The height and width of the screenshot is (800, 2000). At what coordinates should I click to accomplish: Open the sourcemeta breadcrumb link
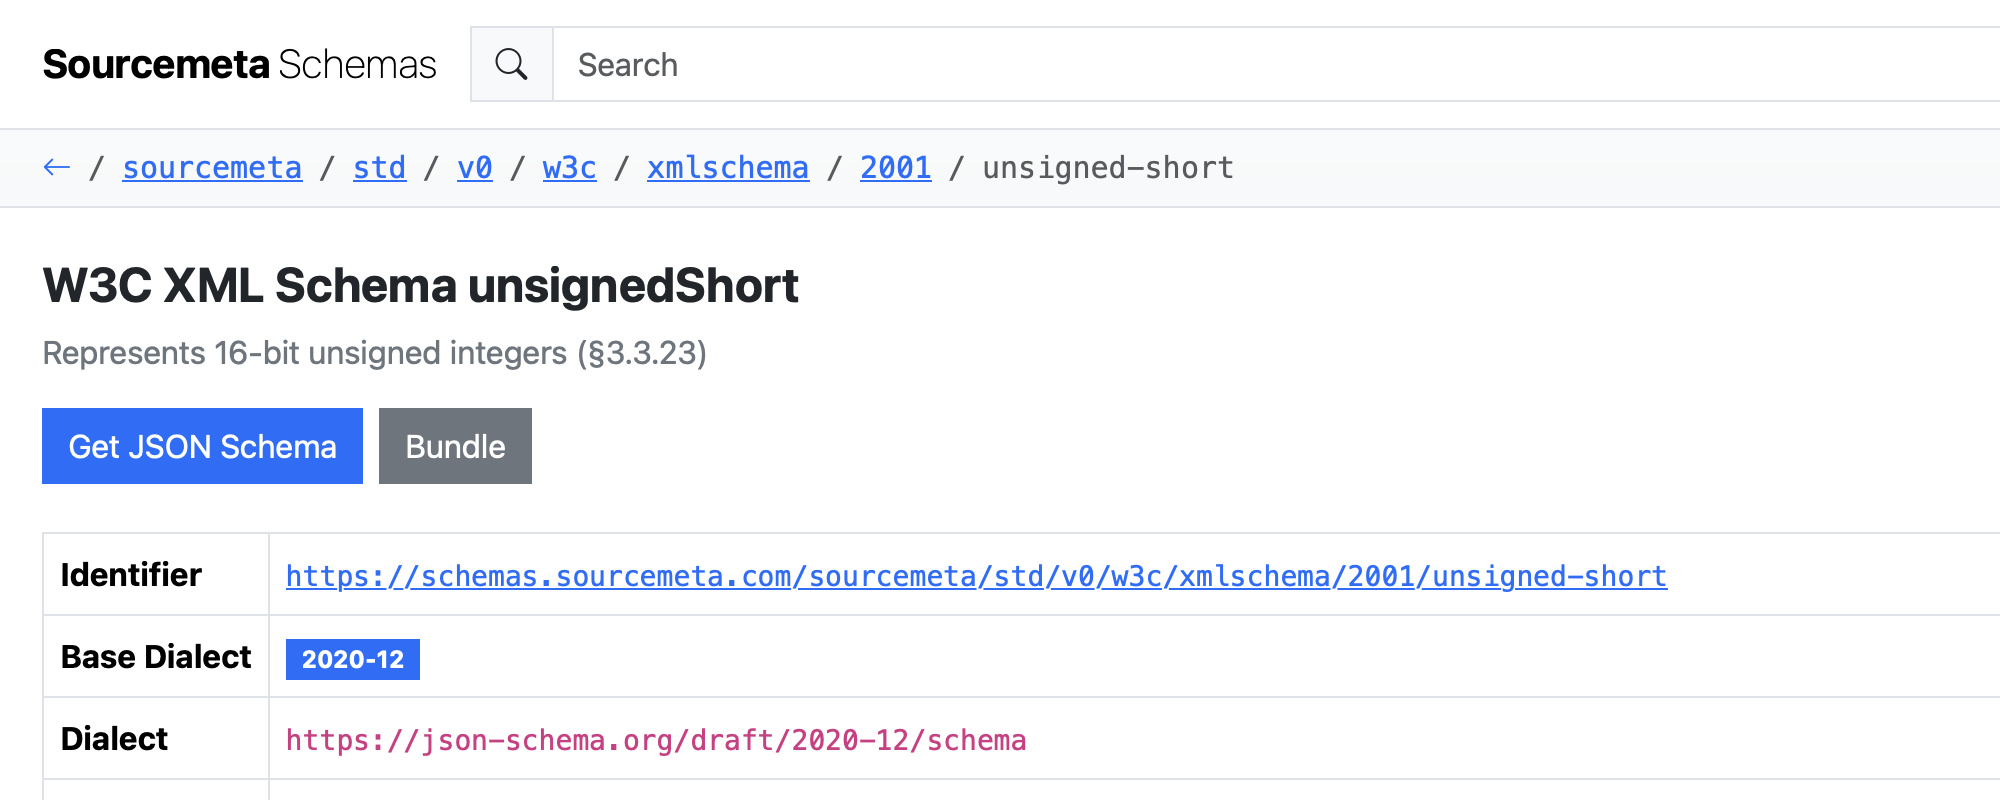211,168
